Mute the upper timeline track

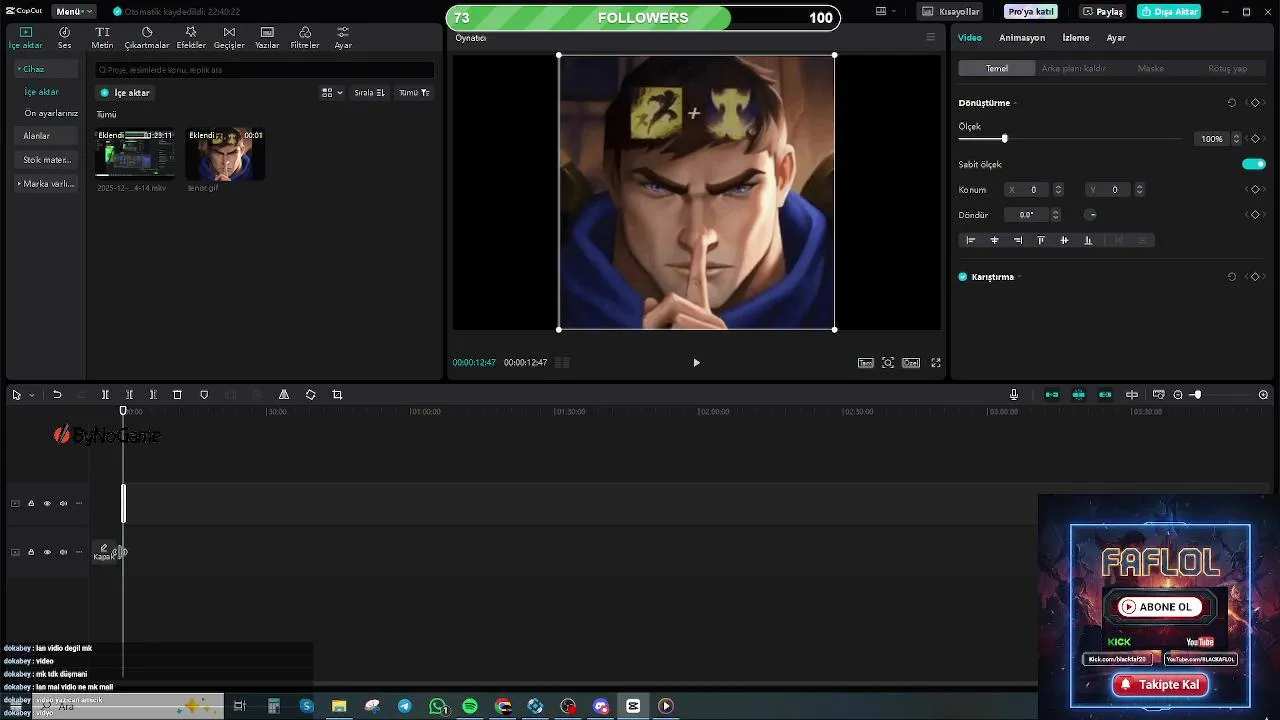pos(63,504)
